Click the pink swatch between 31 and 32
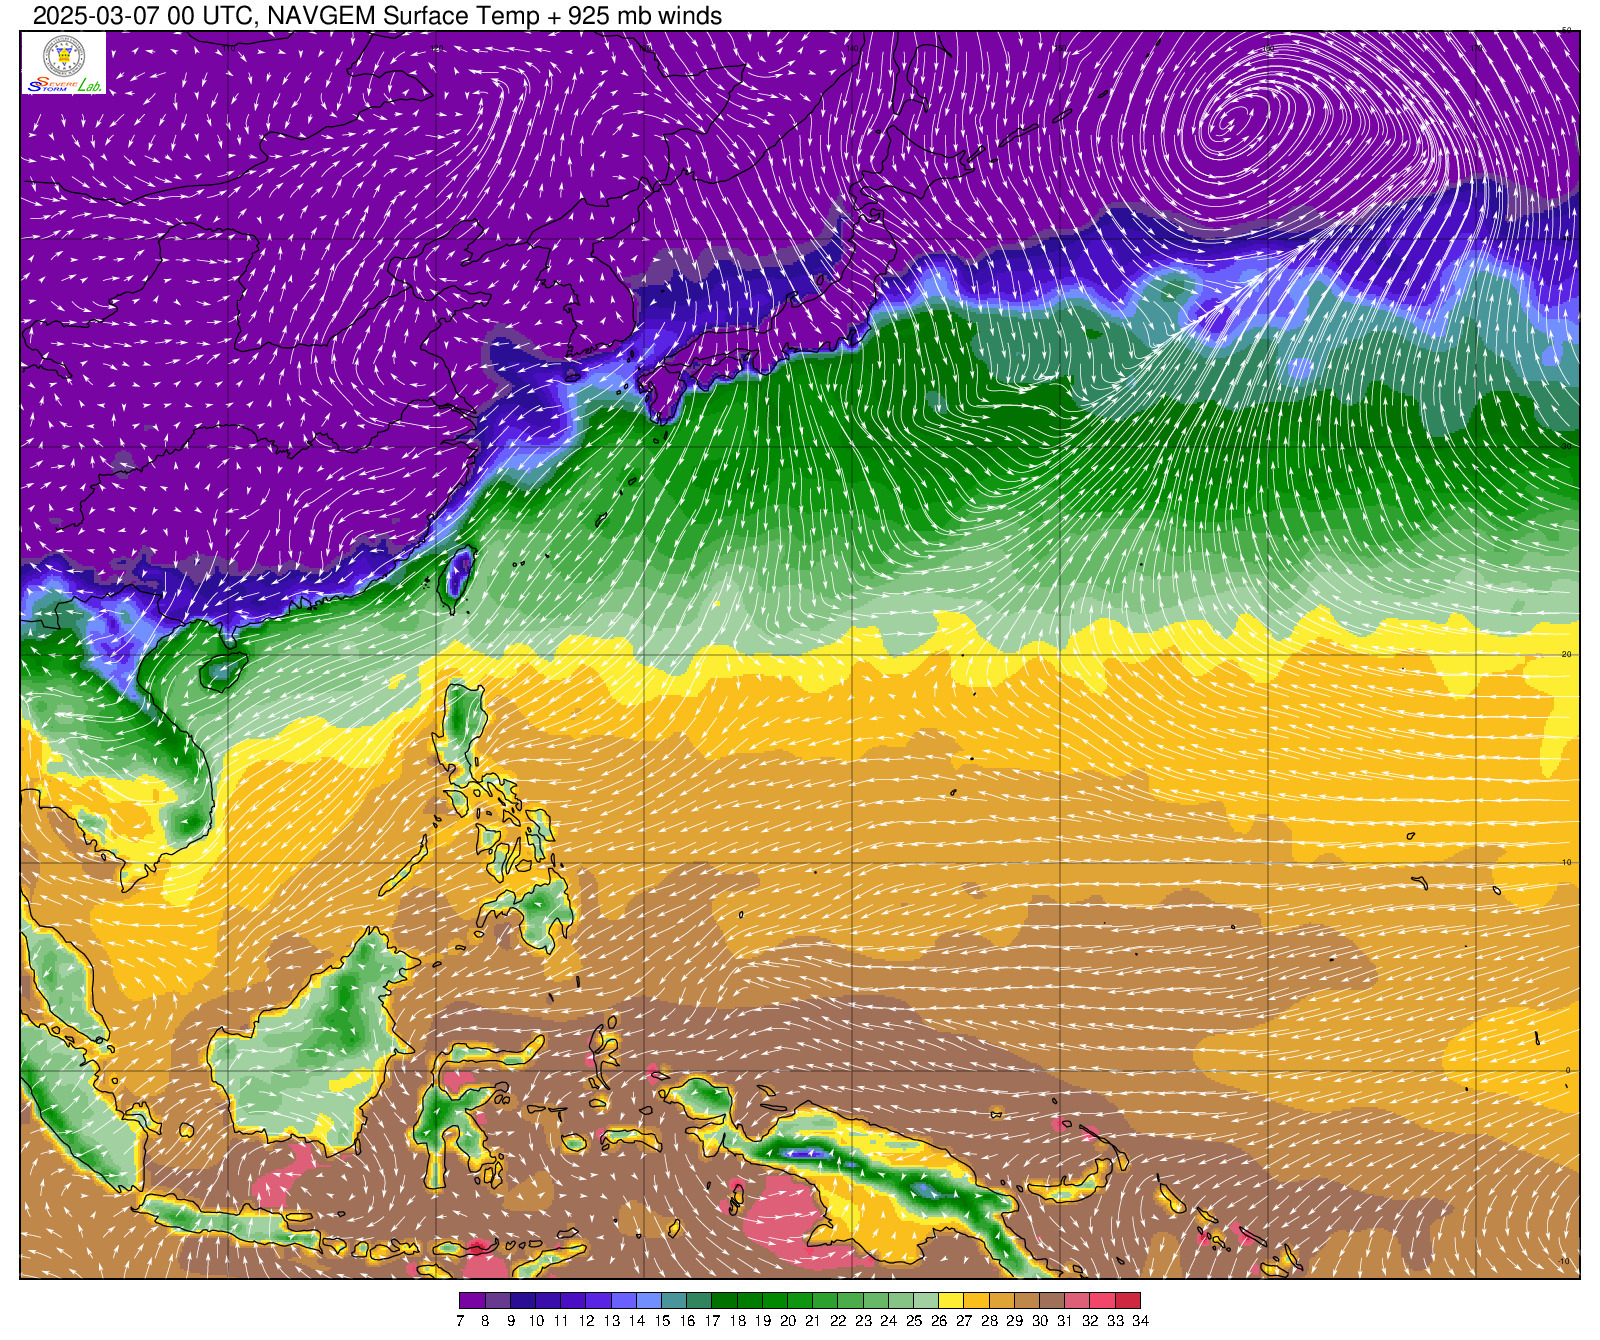This screenshot has height=1340, width=1600. (1077, 1301)
